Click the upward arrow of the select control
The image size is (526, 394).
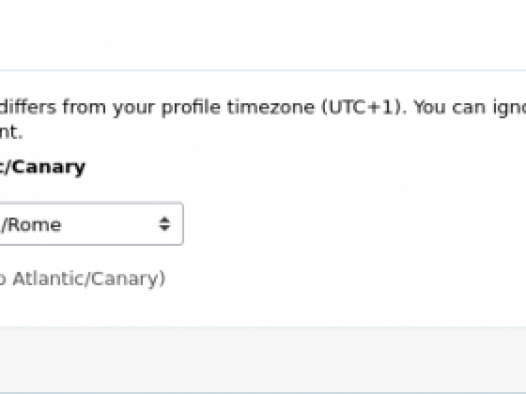coord(164,220)
